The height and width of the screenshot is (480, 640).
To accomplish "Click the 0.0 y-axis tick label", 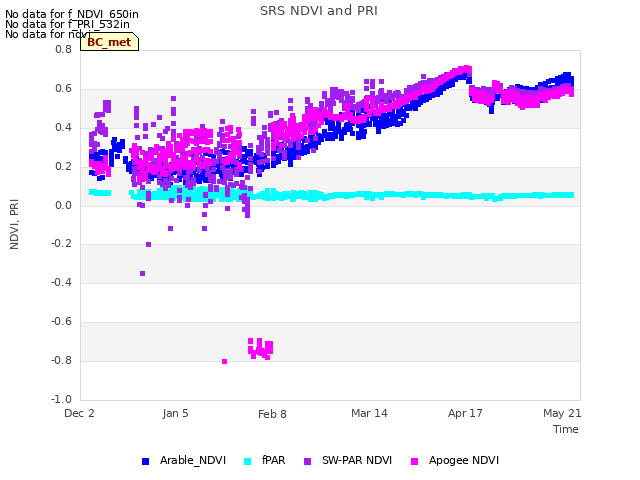I will point(63,205).
